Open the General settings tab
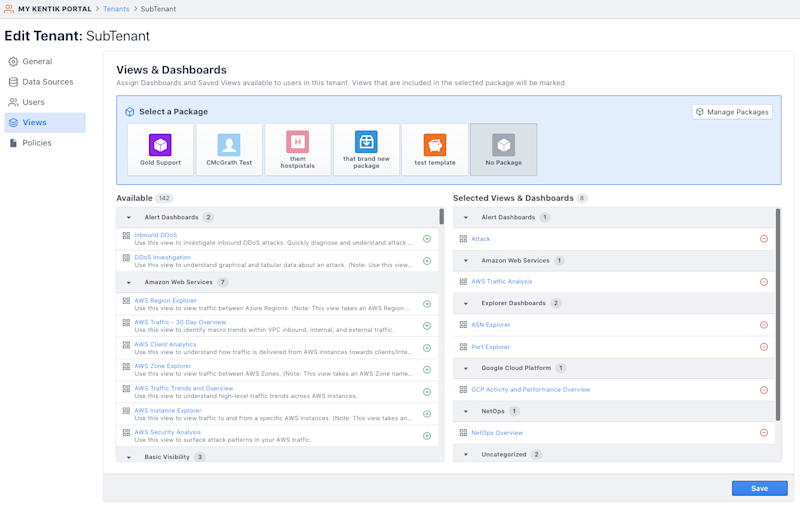The height and width of the screenshot is (508, 800). (45, 62)
